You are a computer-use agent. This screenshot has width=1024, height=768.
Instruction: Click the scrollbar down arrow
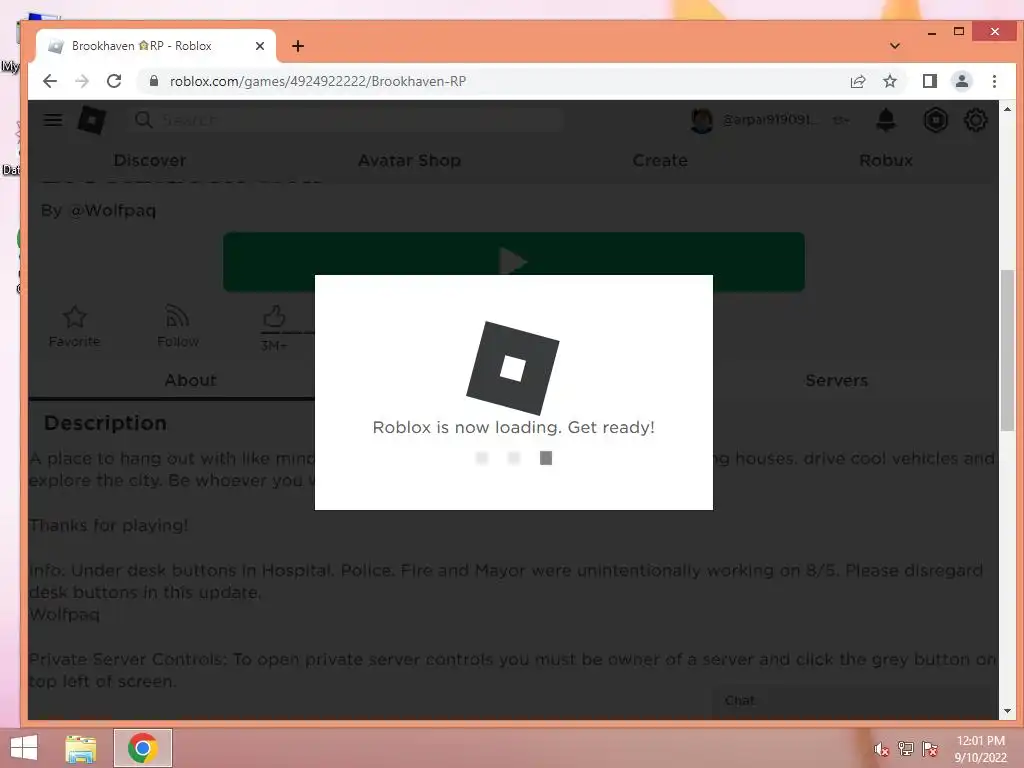click(1007, 711)
